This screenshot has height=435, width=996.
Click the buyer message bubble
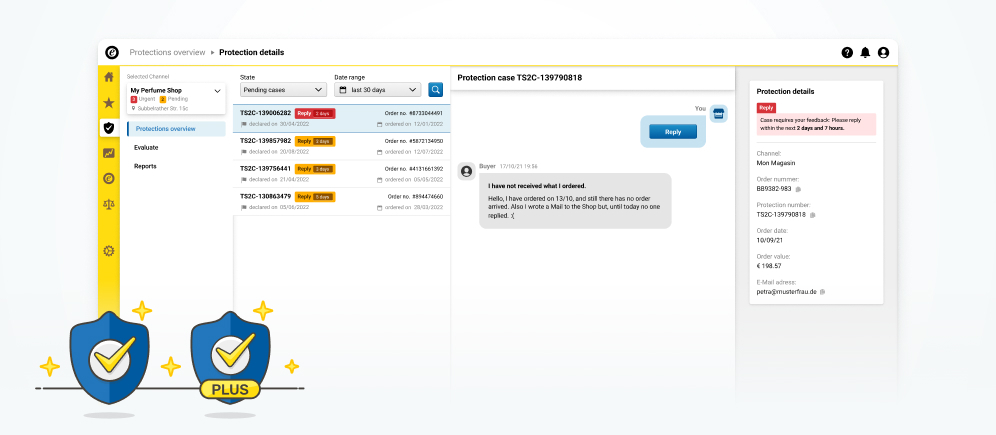tap(575, 201)
